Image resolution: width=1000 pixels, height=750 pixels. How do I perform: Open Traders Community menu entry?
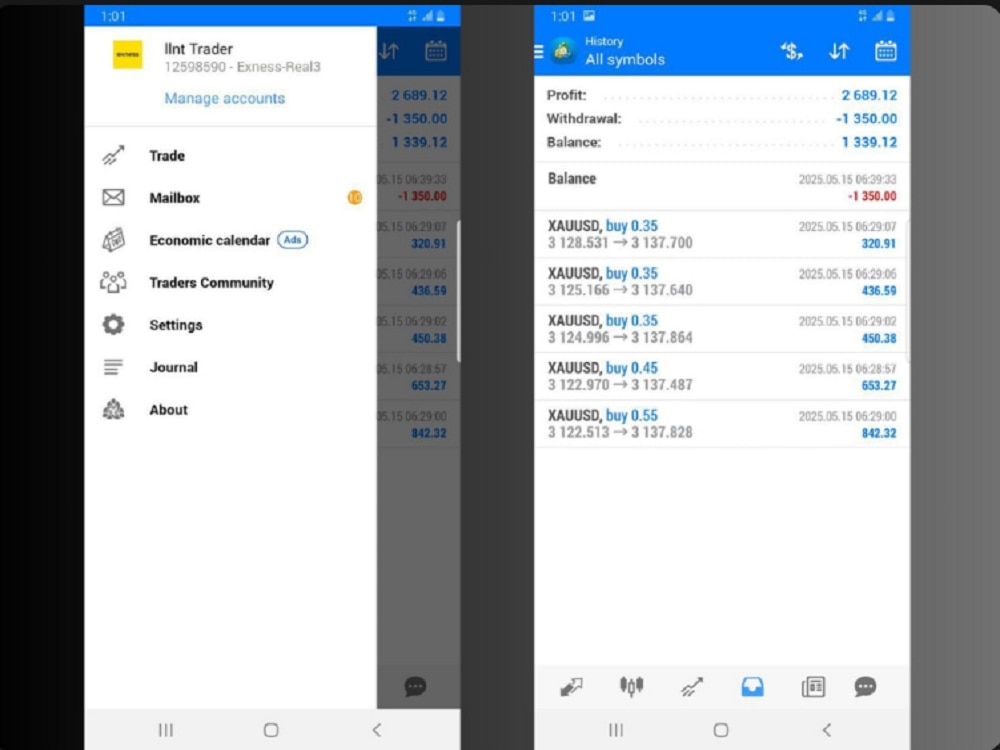tap(230, 283)
